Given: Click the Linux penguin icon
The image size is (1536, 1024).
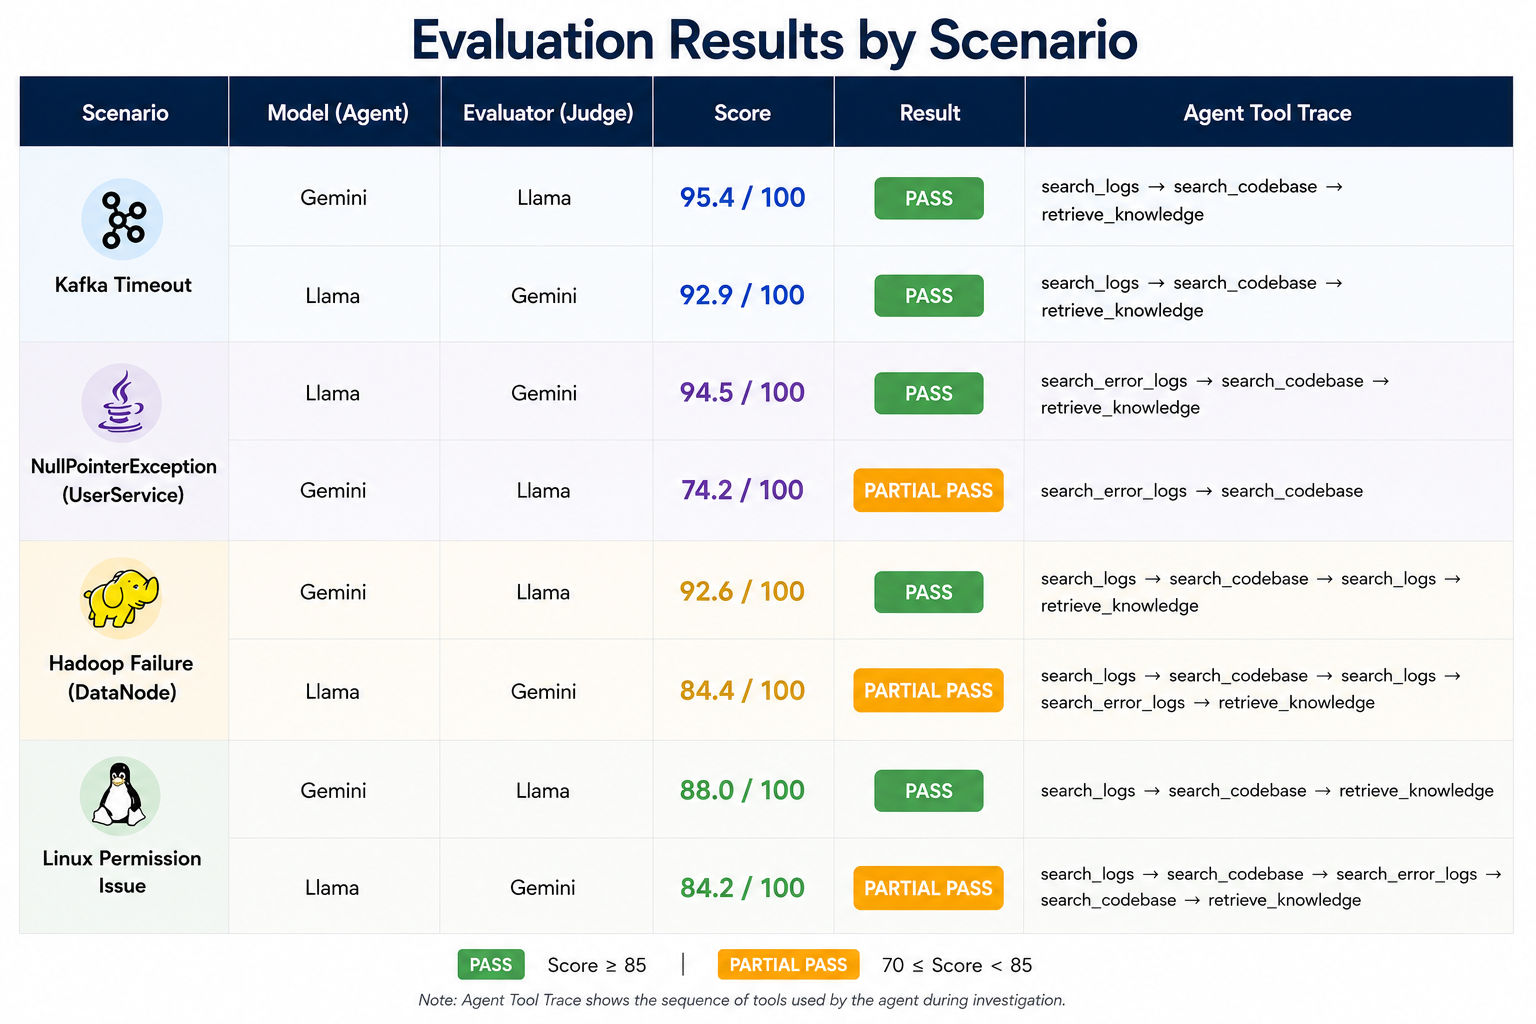Looking at the screenshot, I should 120,796.
